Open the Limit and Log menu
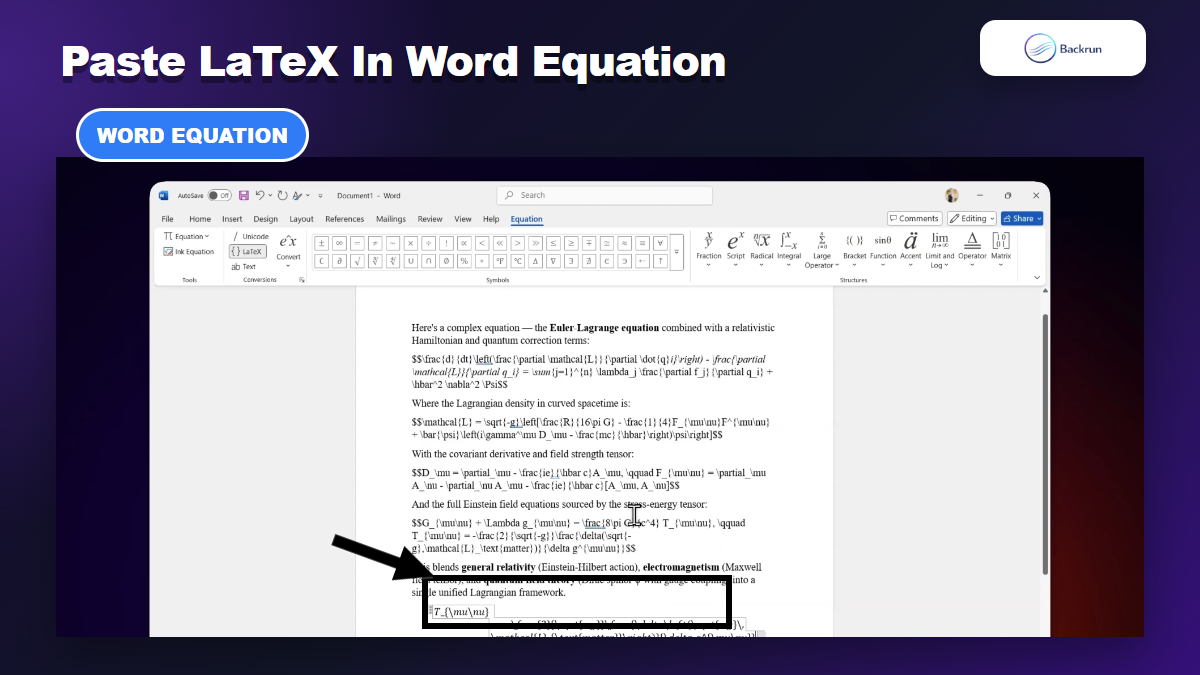Screen dimensions: 1200x675 [x=940, y=250]
